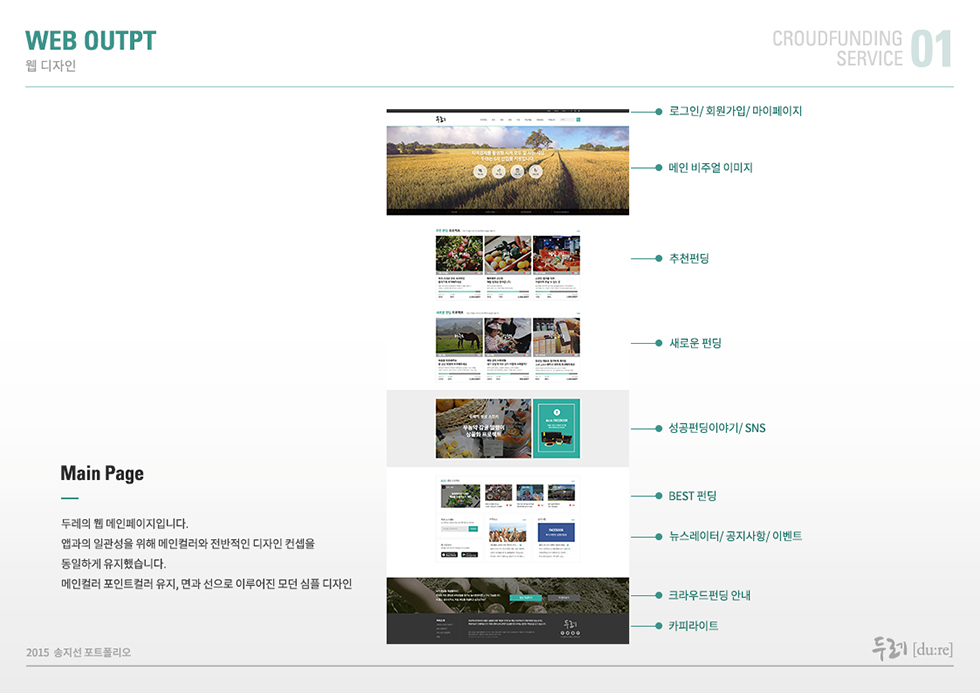Select the second circle icon on the main visual
The height and width of the screenshot is (693, 980).
pyautogui.click(x=498, y=171)
